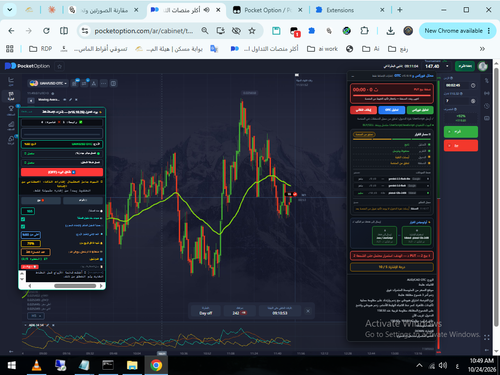Show more bookmarks with the double chevron
Viewport: 500px width, 375px height.
pos(482,49)
